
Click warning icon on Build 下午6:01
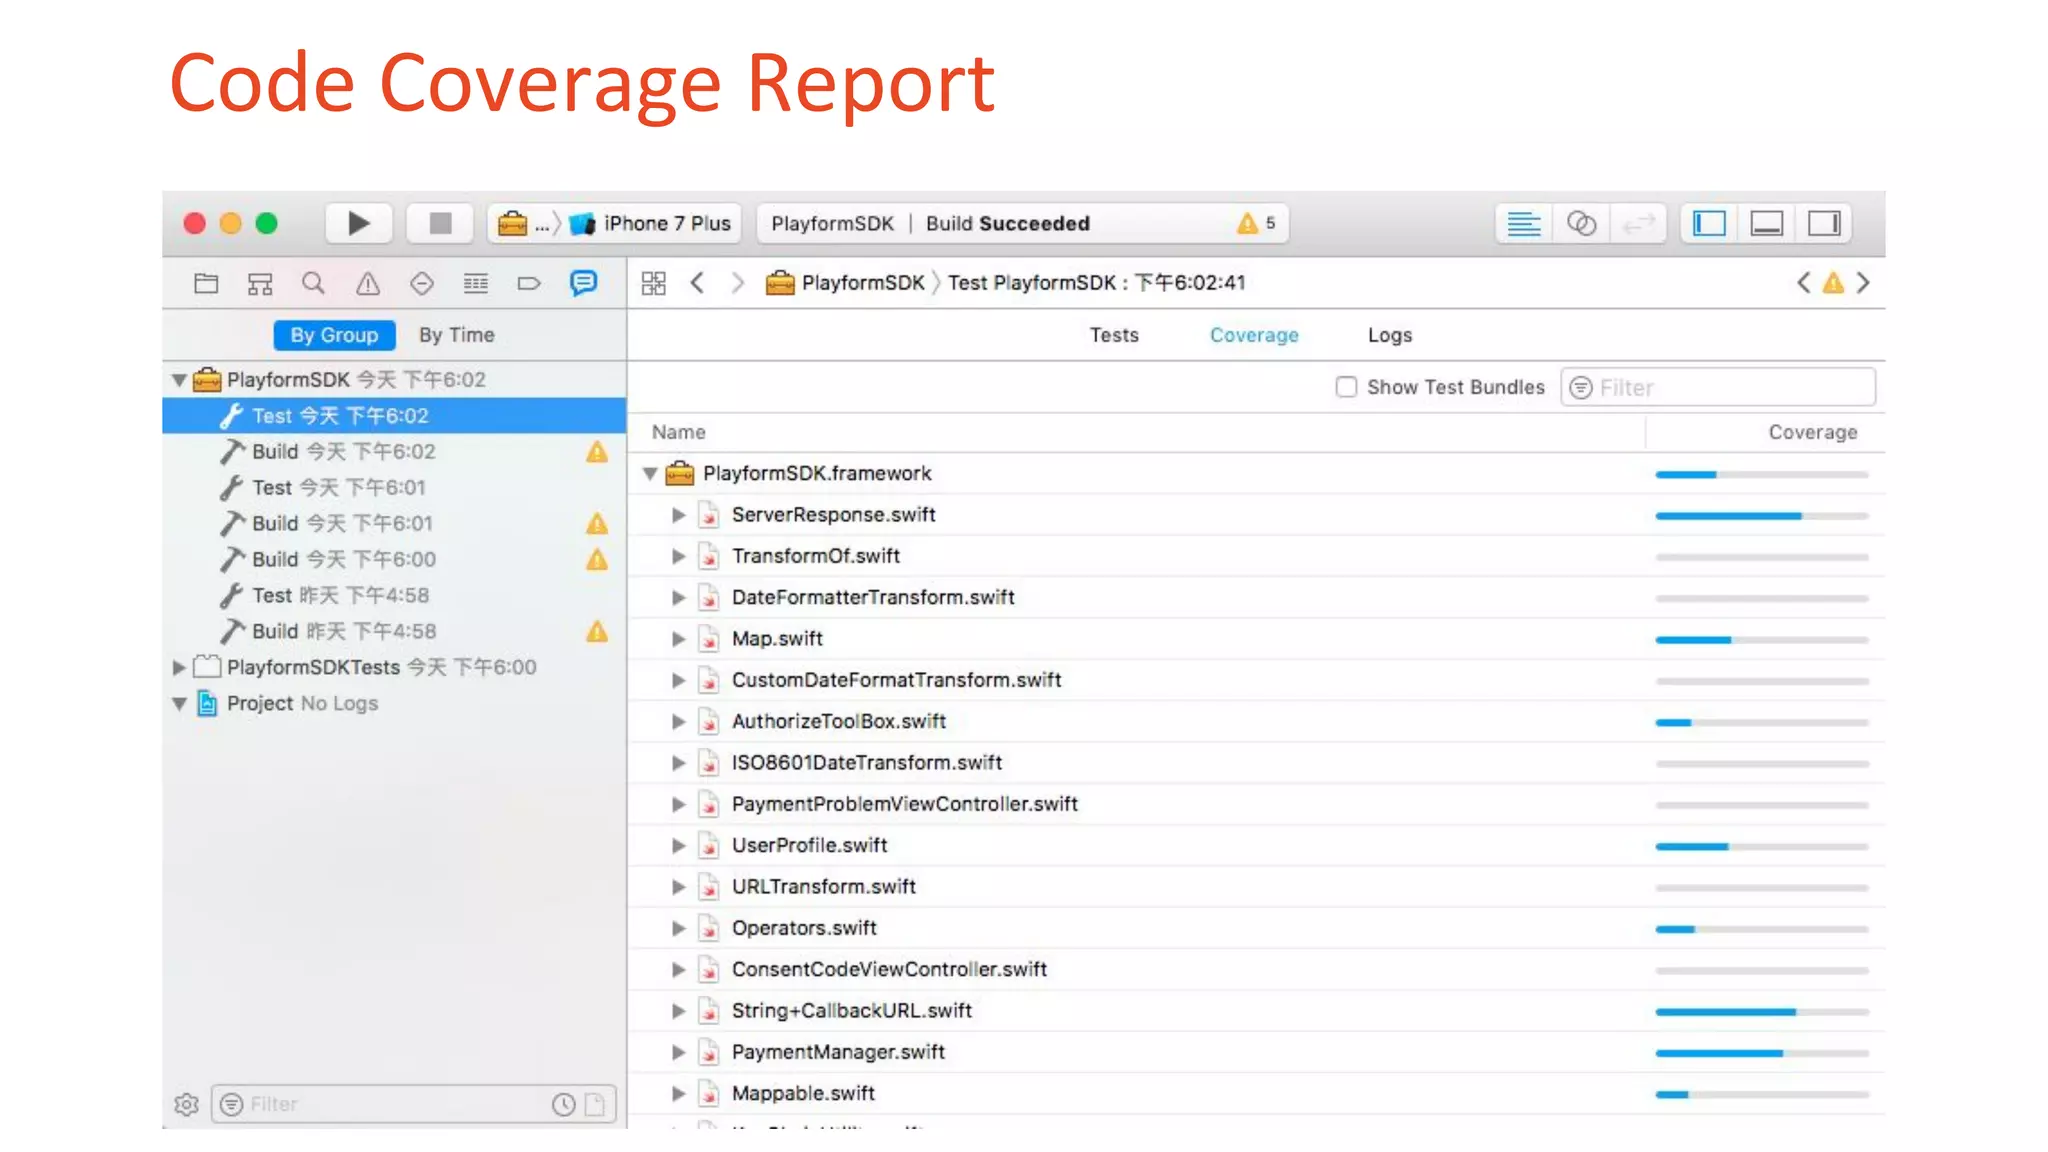[x=597, y=523]
